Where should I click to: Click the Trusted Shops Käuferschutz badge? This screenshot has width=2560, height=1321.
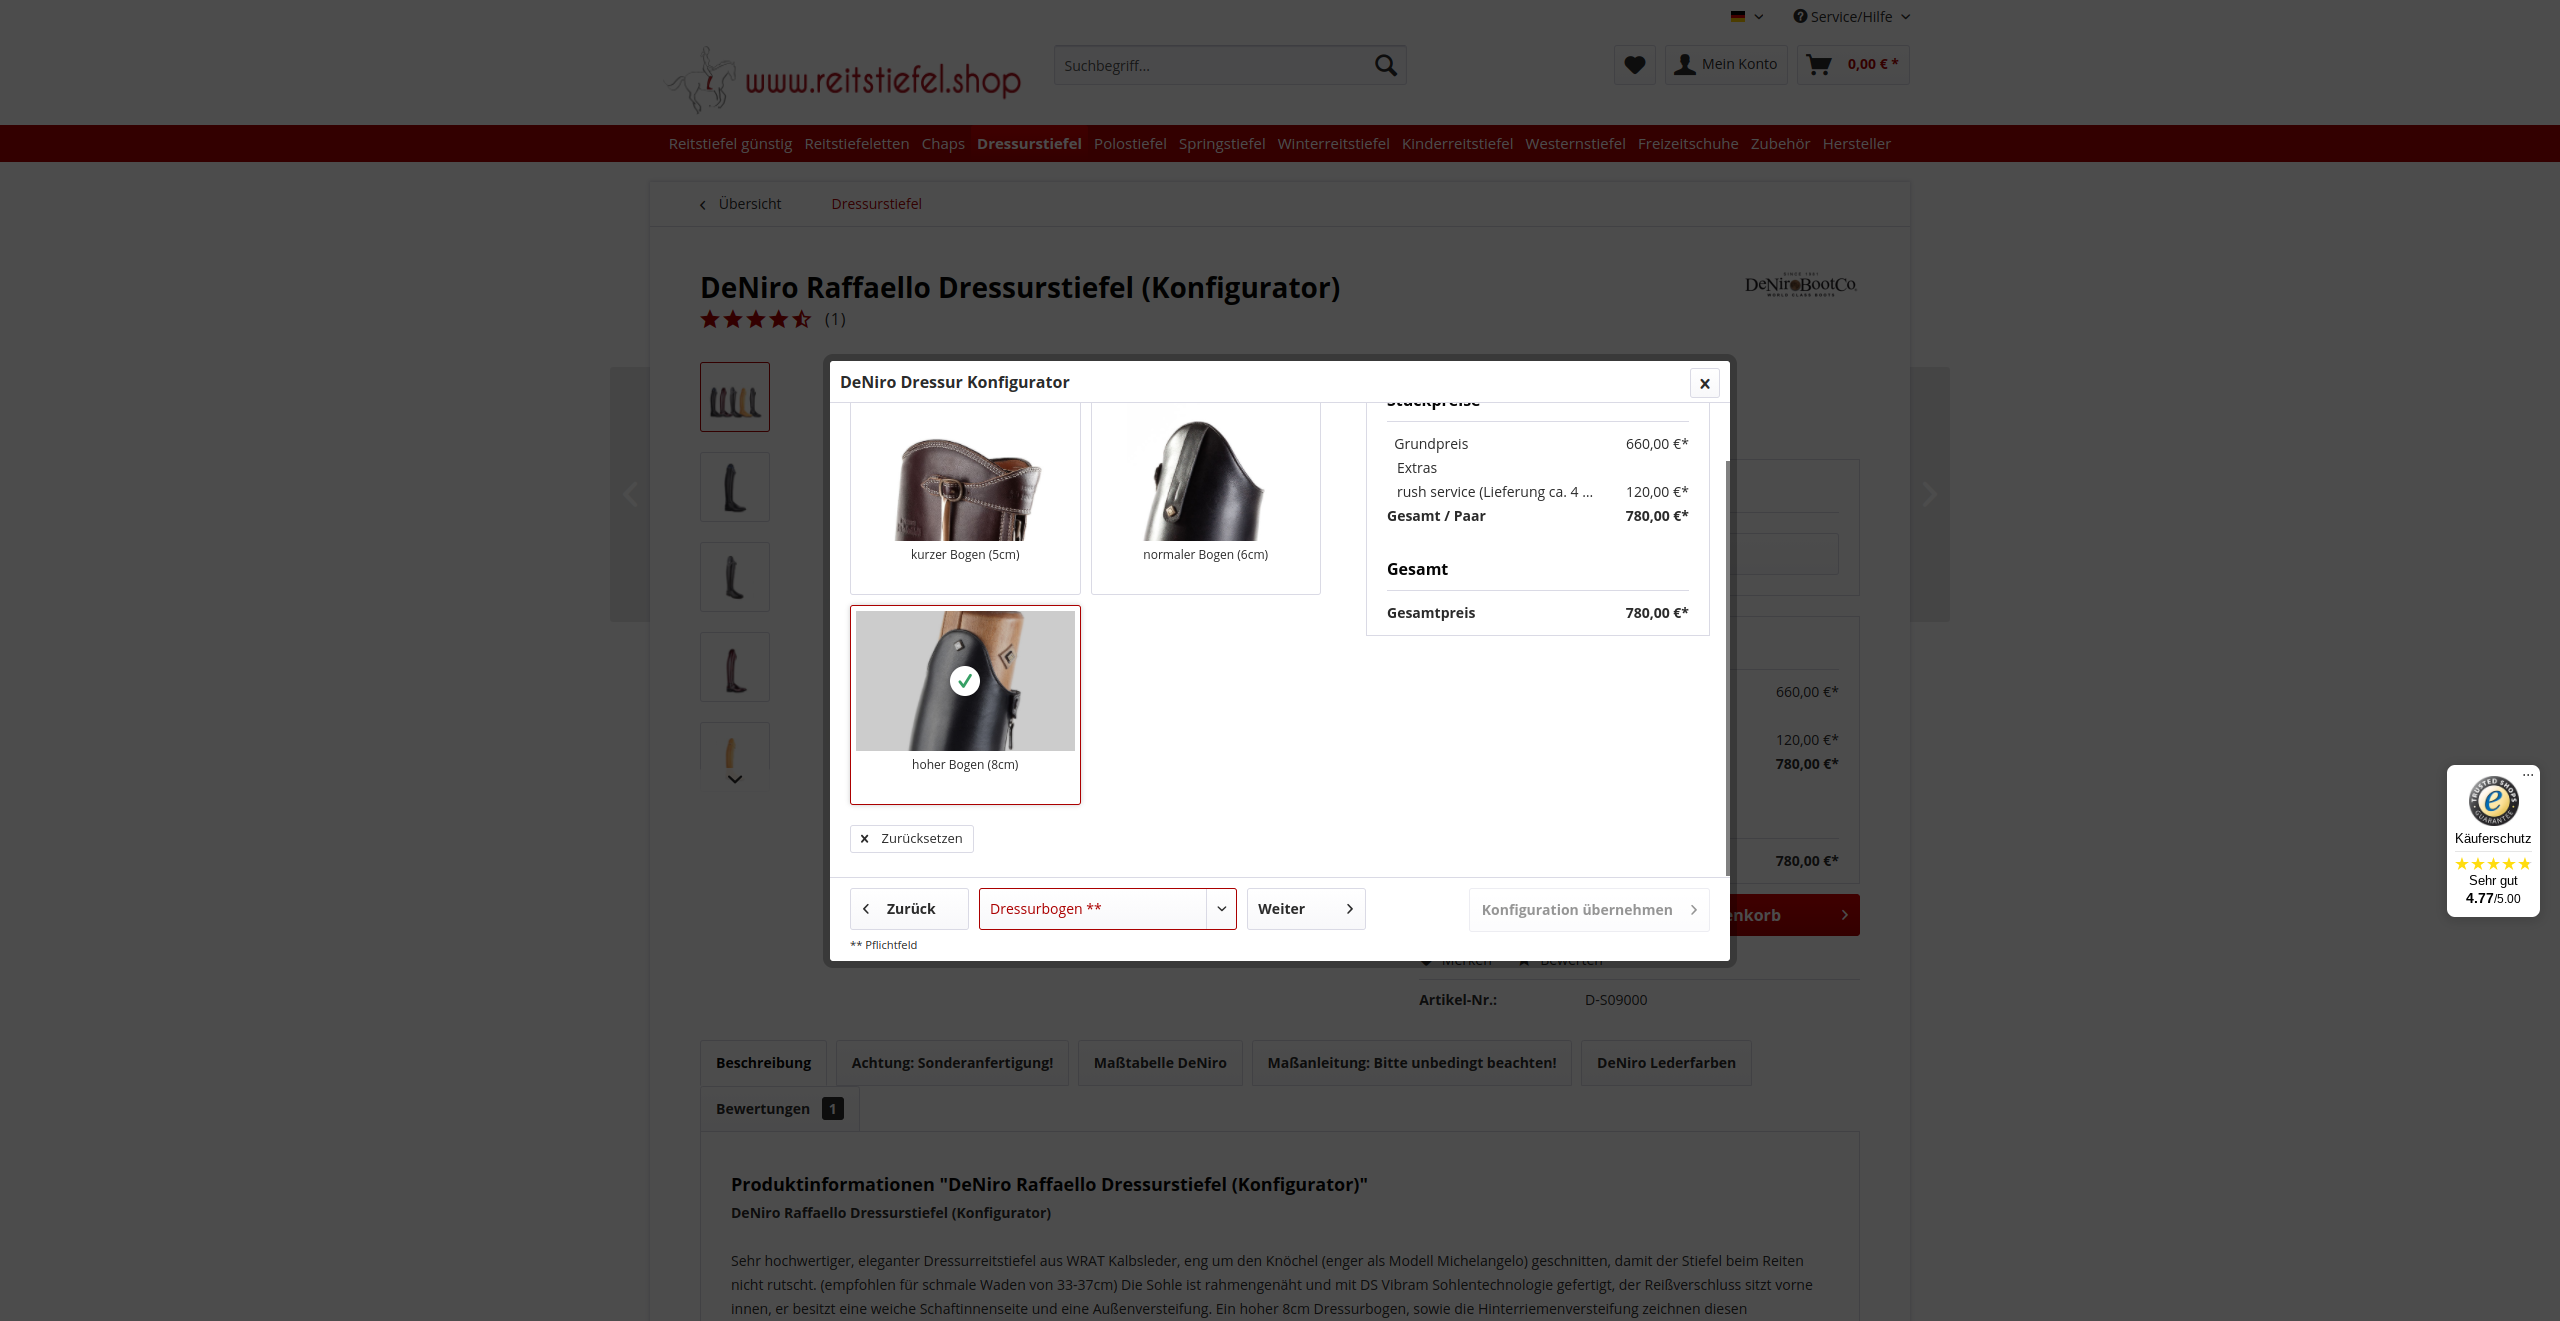[2493, 840]
